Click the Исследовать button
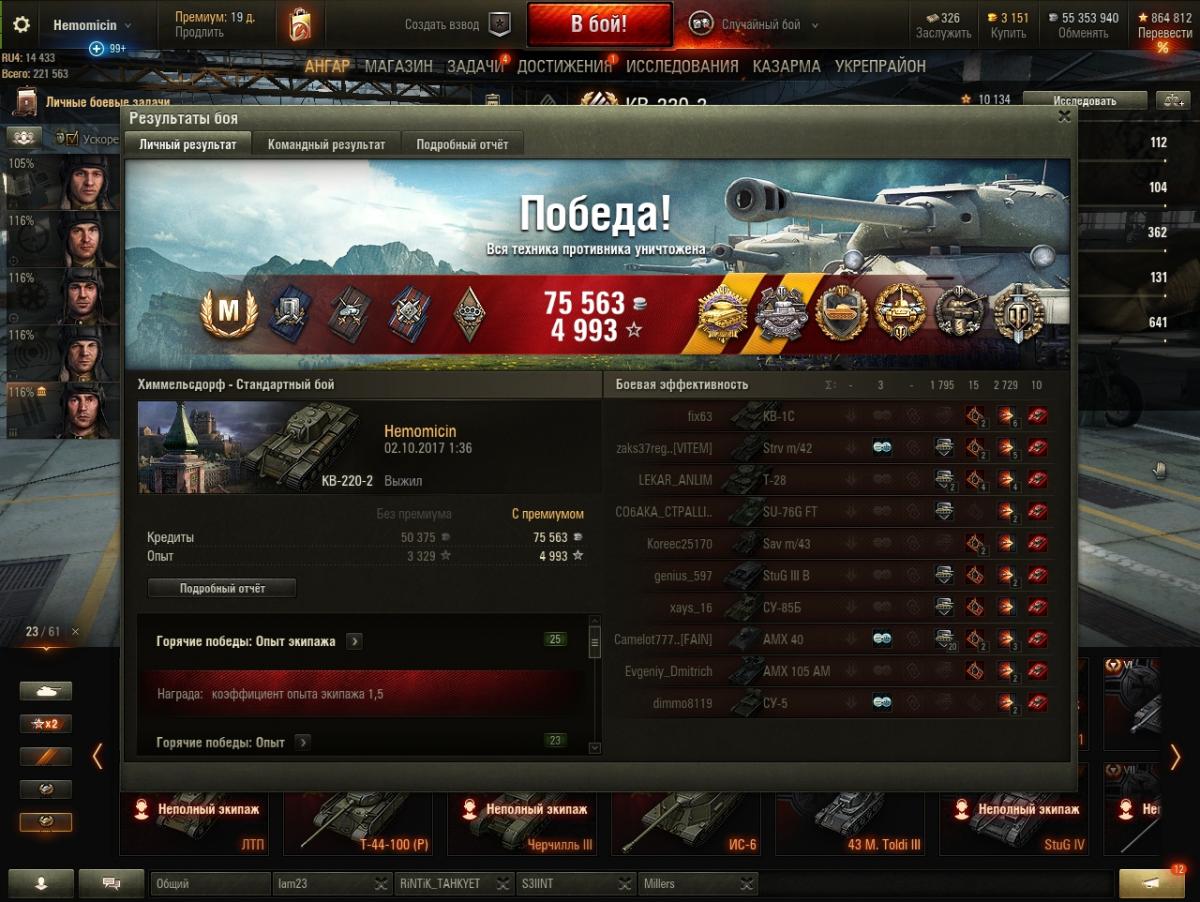This screenshot has width=1200, height=902. point(1084,100)
